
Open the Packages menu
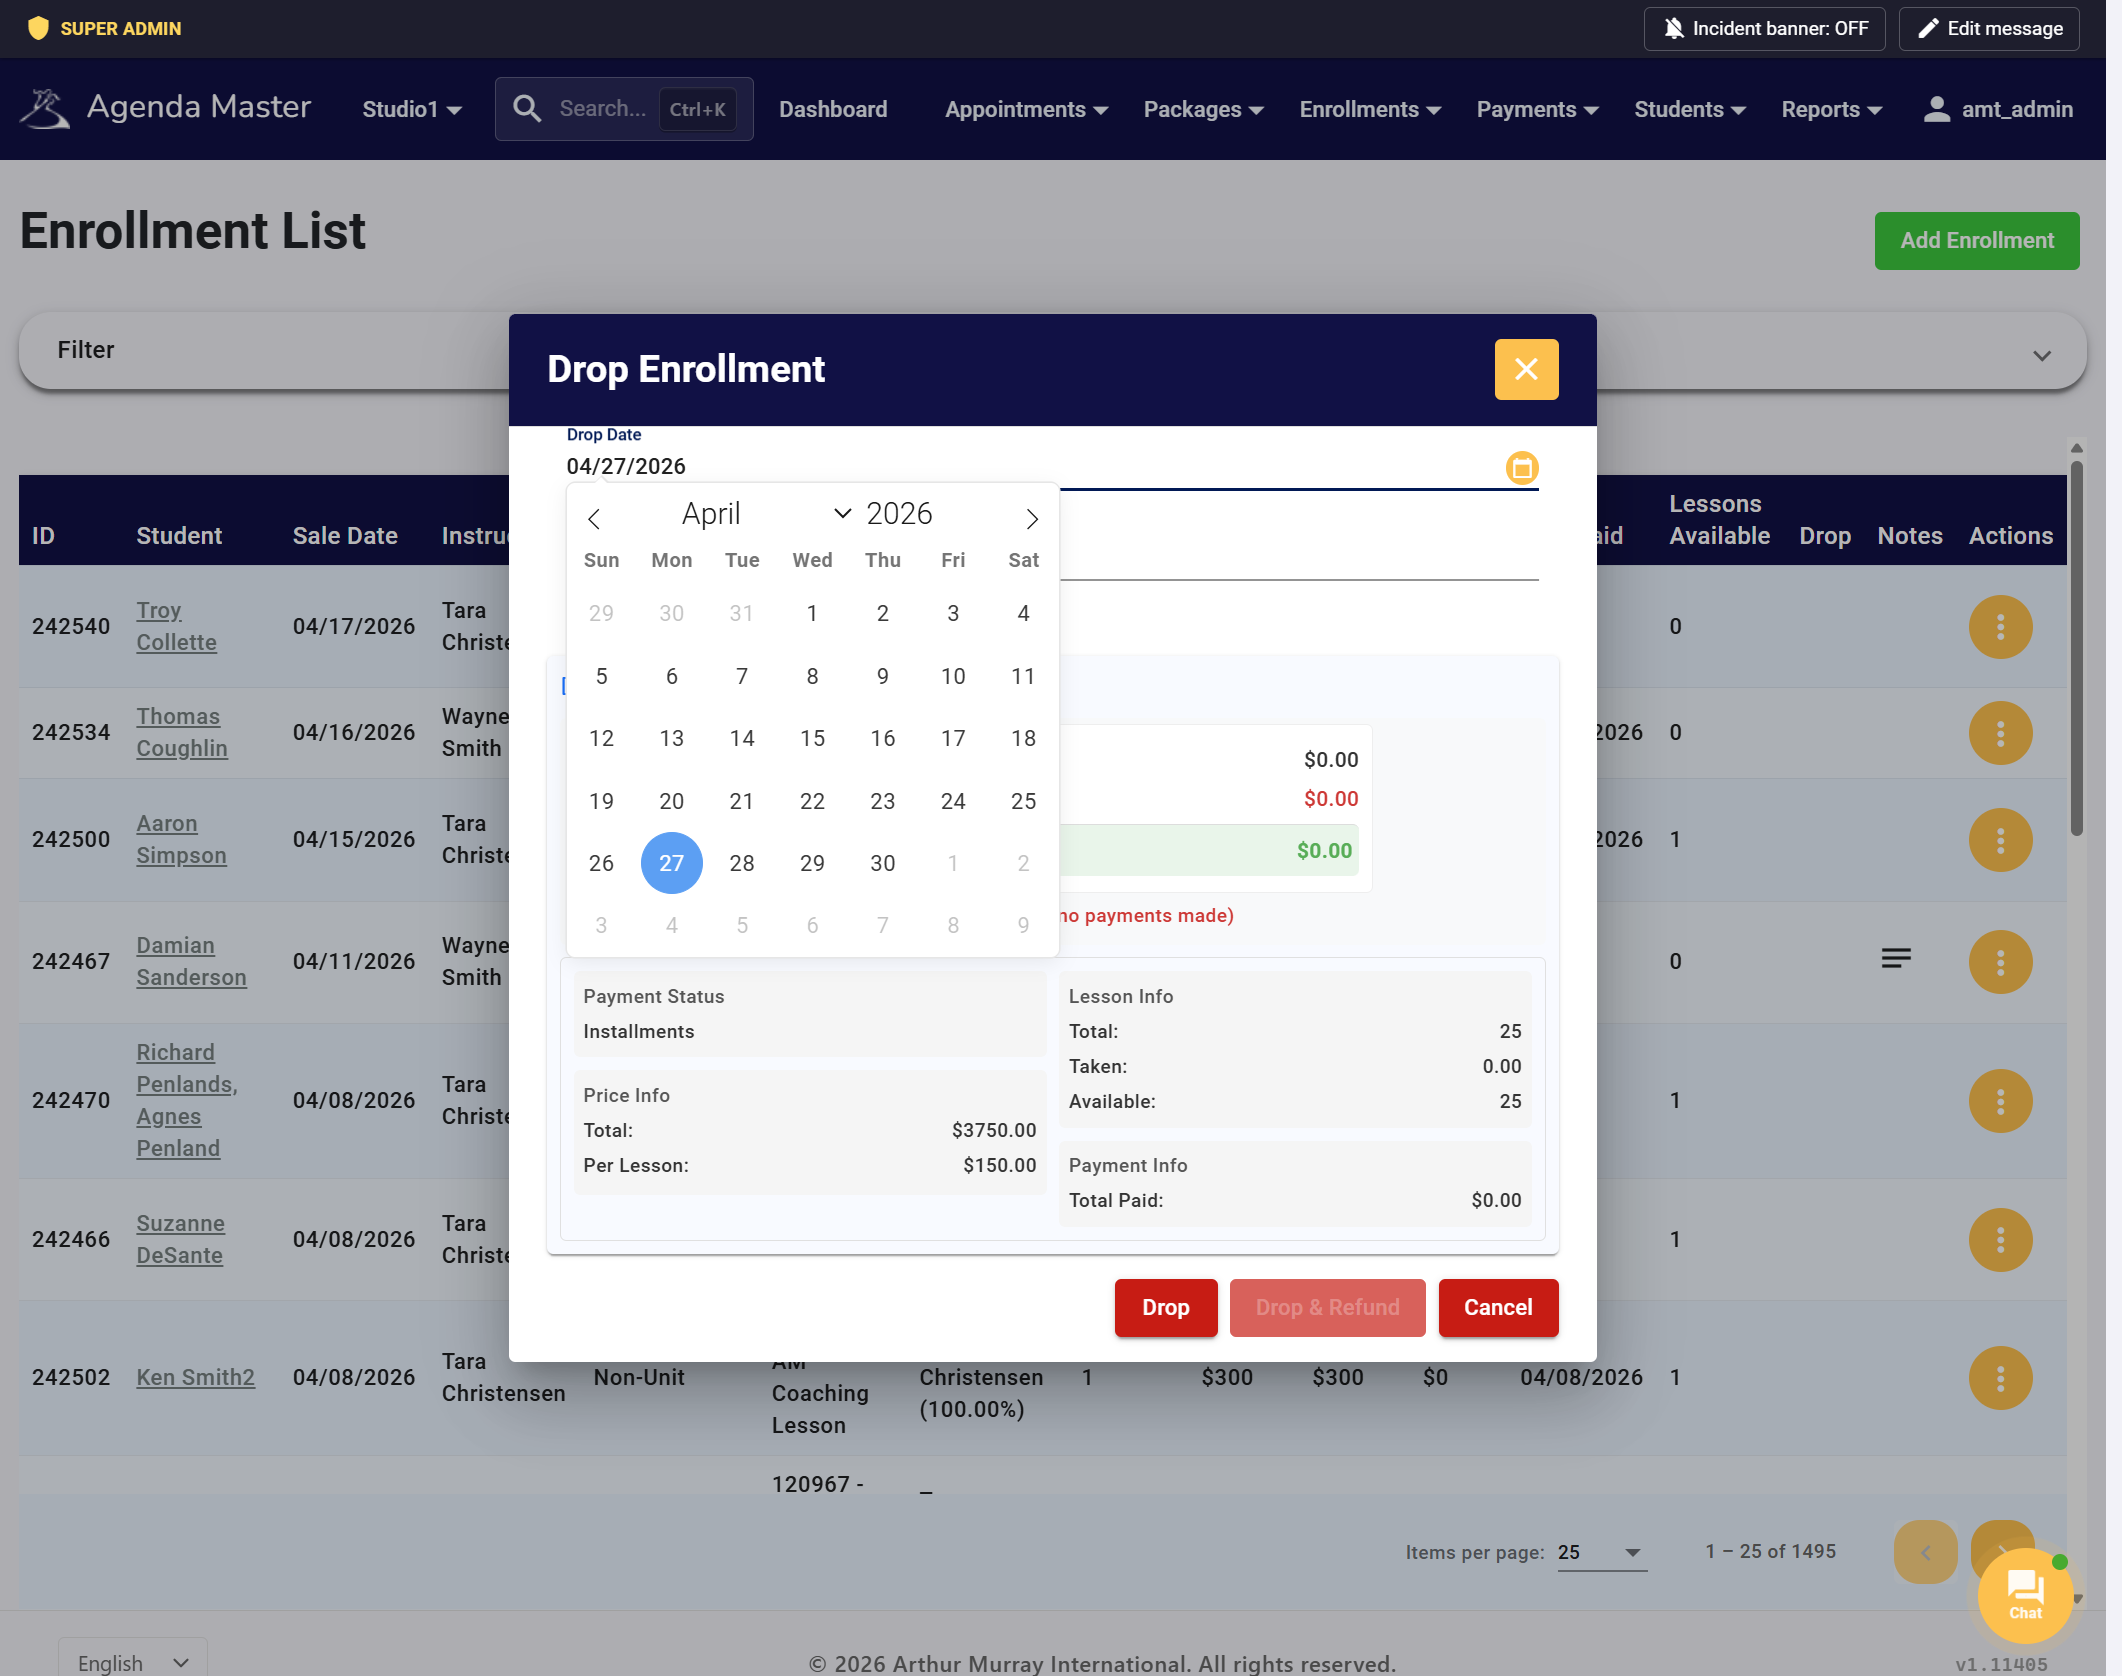click(1203, 109)
